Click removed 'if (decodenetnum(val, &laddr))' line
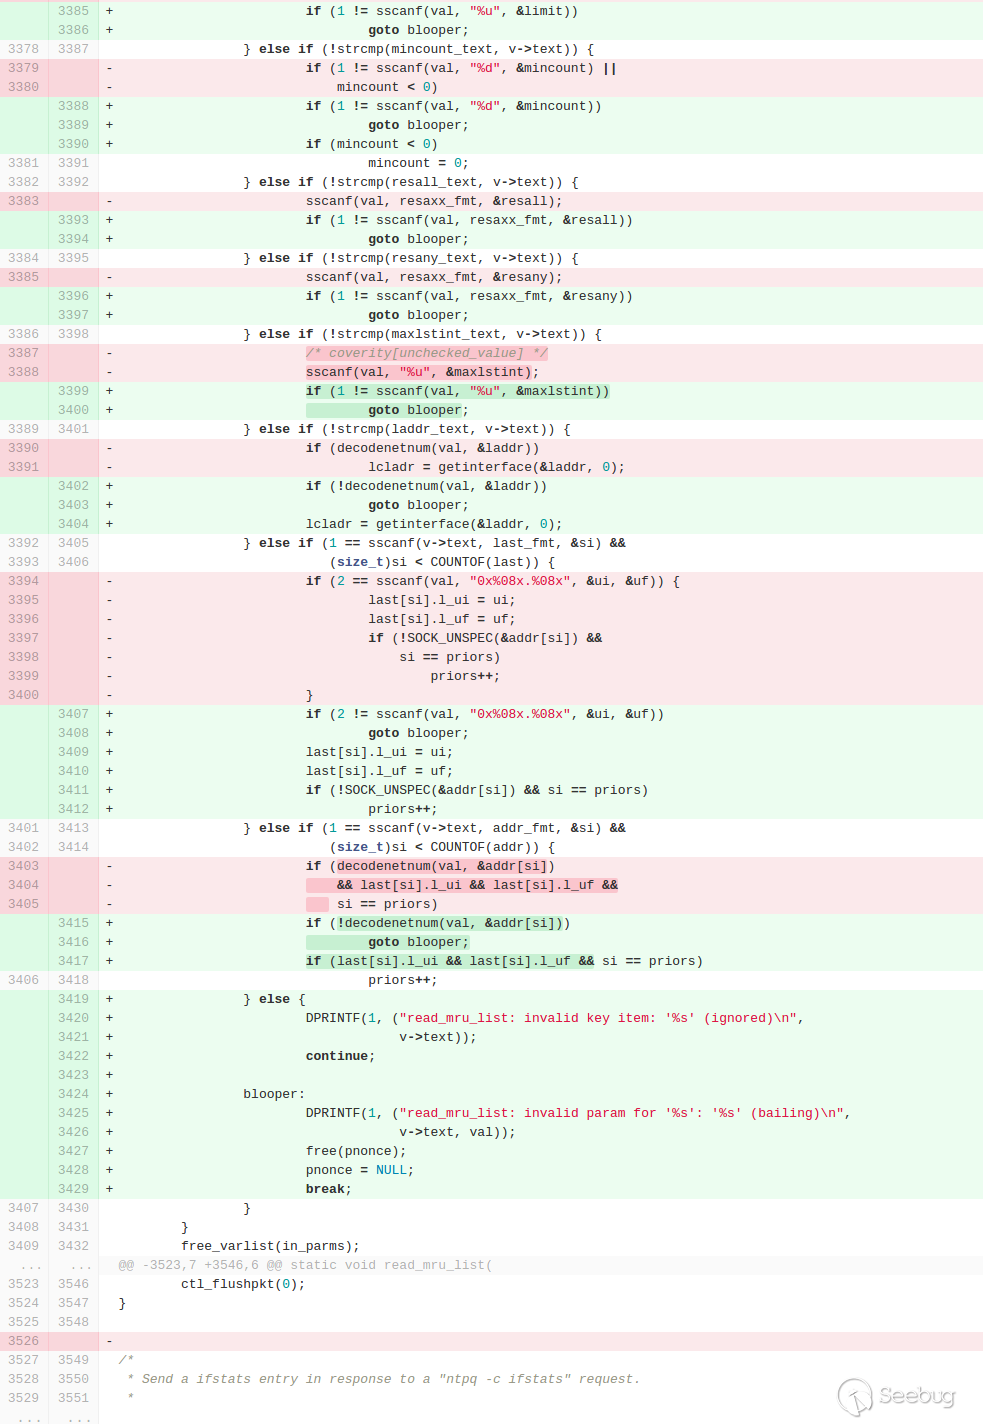 click(422, 448)
